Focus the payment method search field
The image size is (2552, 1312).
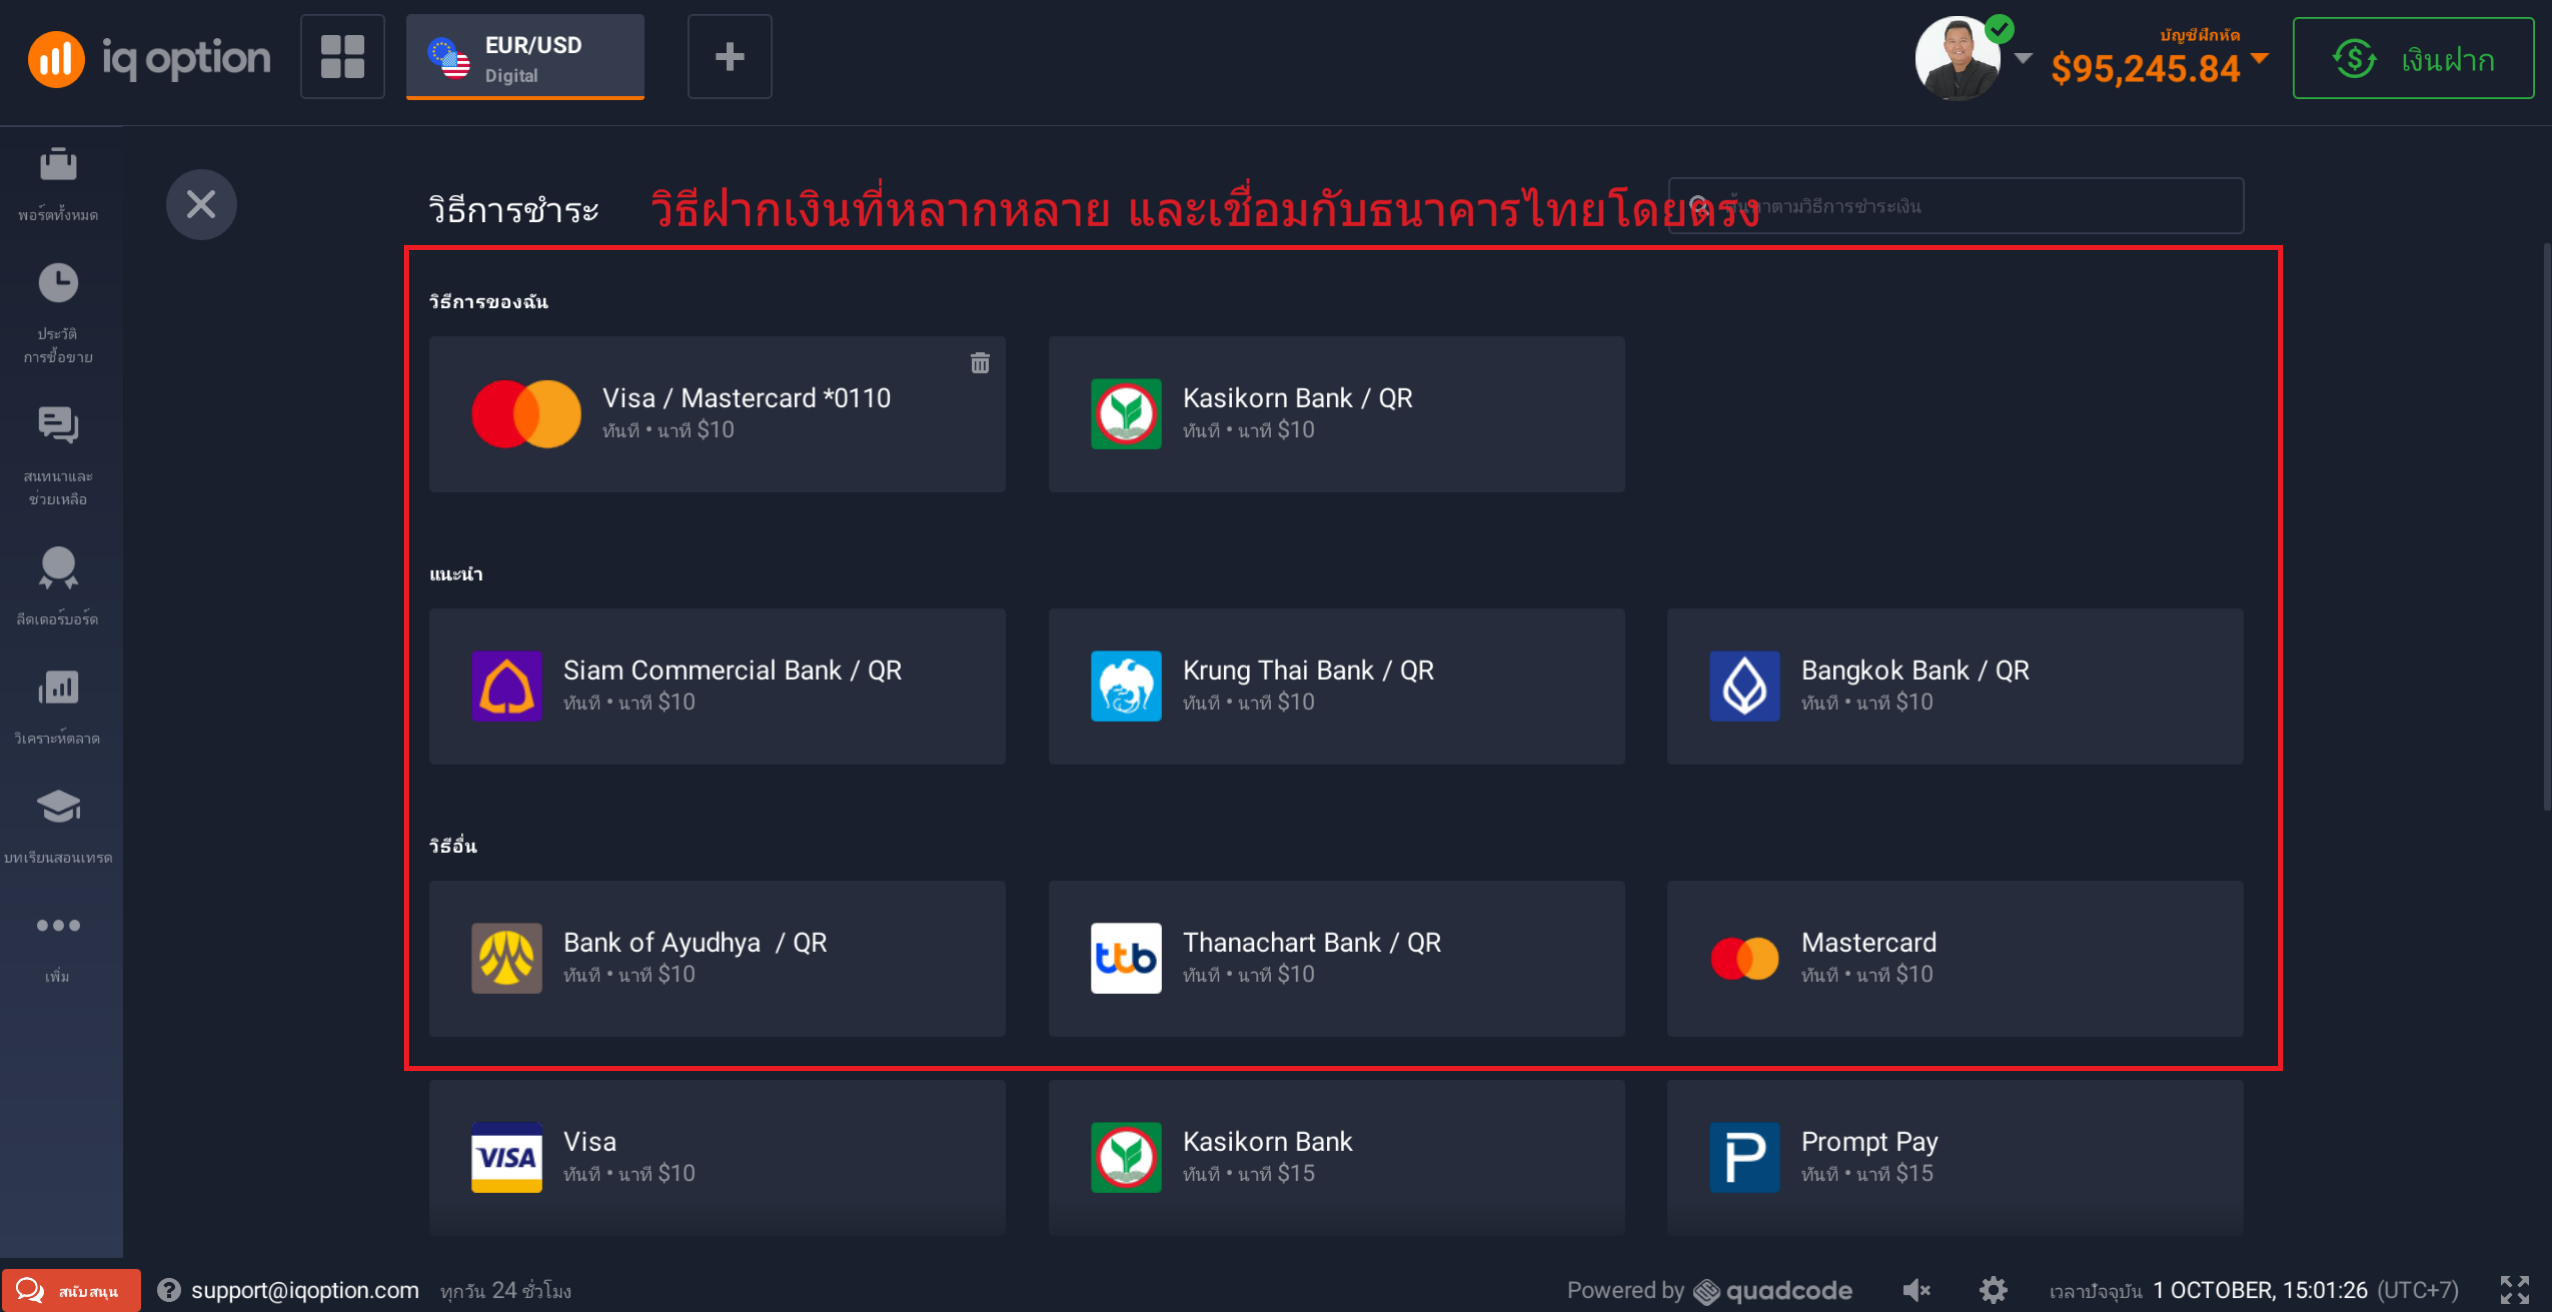(x=1955, y=206)
